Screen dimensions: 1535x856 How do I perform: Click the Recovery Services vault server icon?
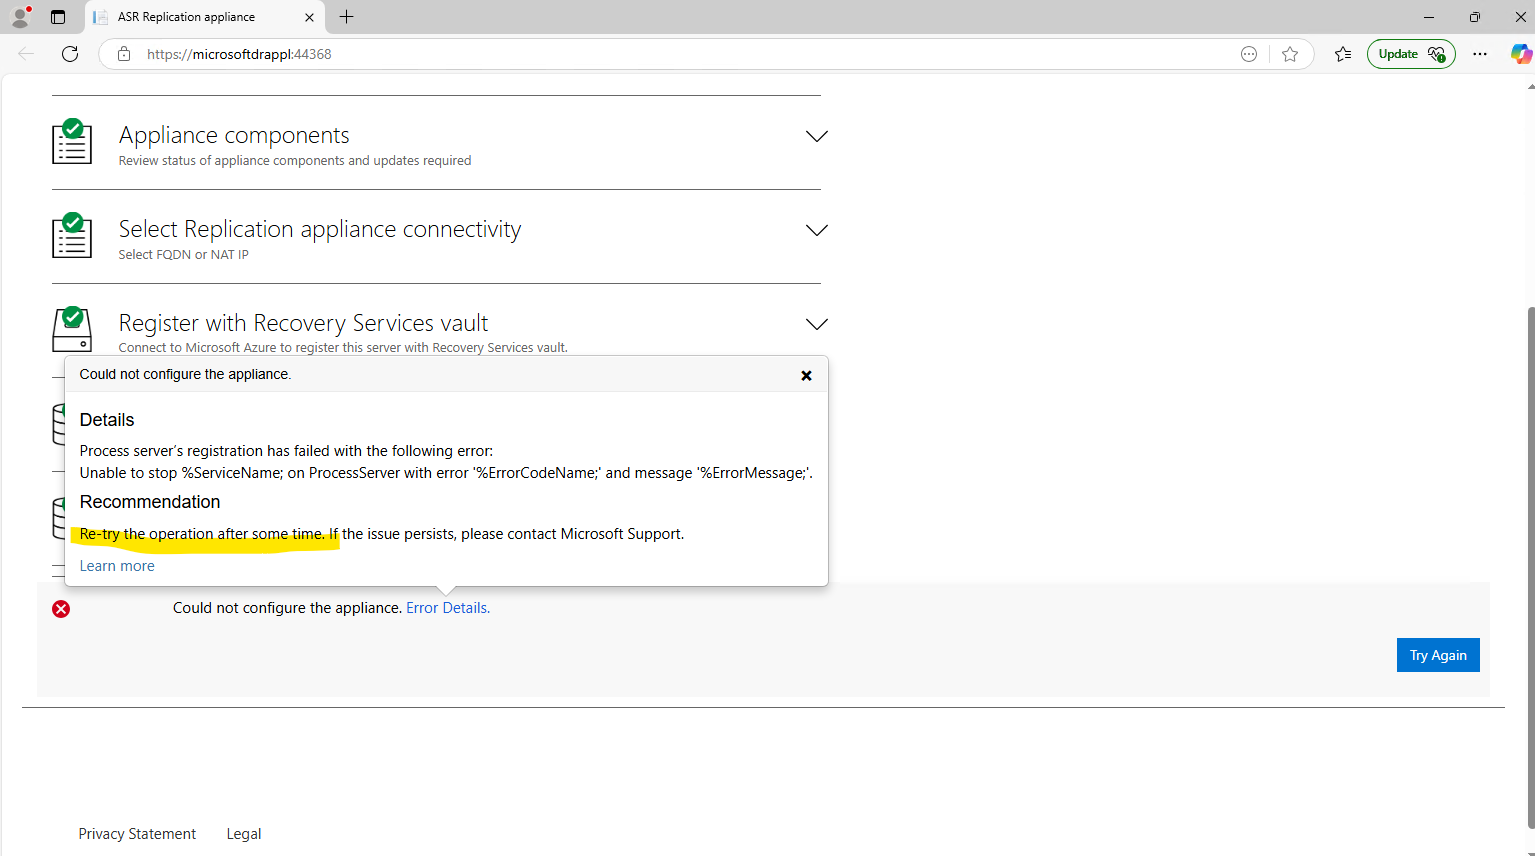click(x=72, y=329)
